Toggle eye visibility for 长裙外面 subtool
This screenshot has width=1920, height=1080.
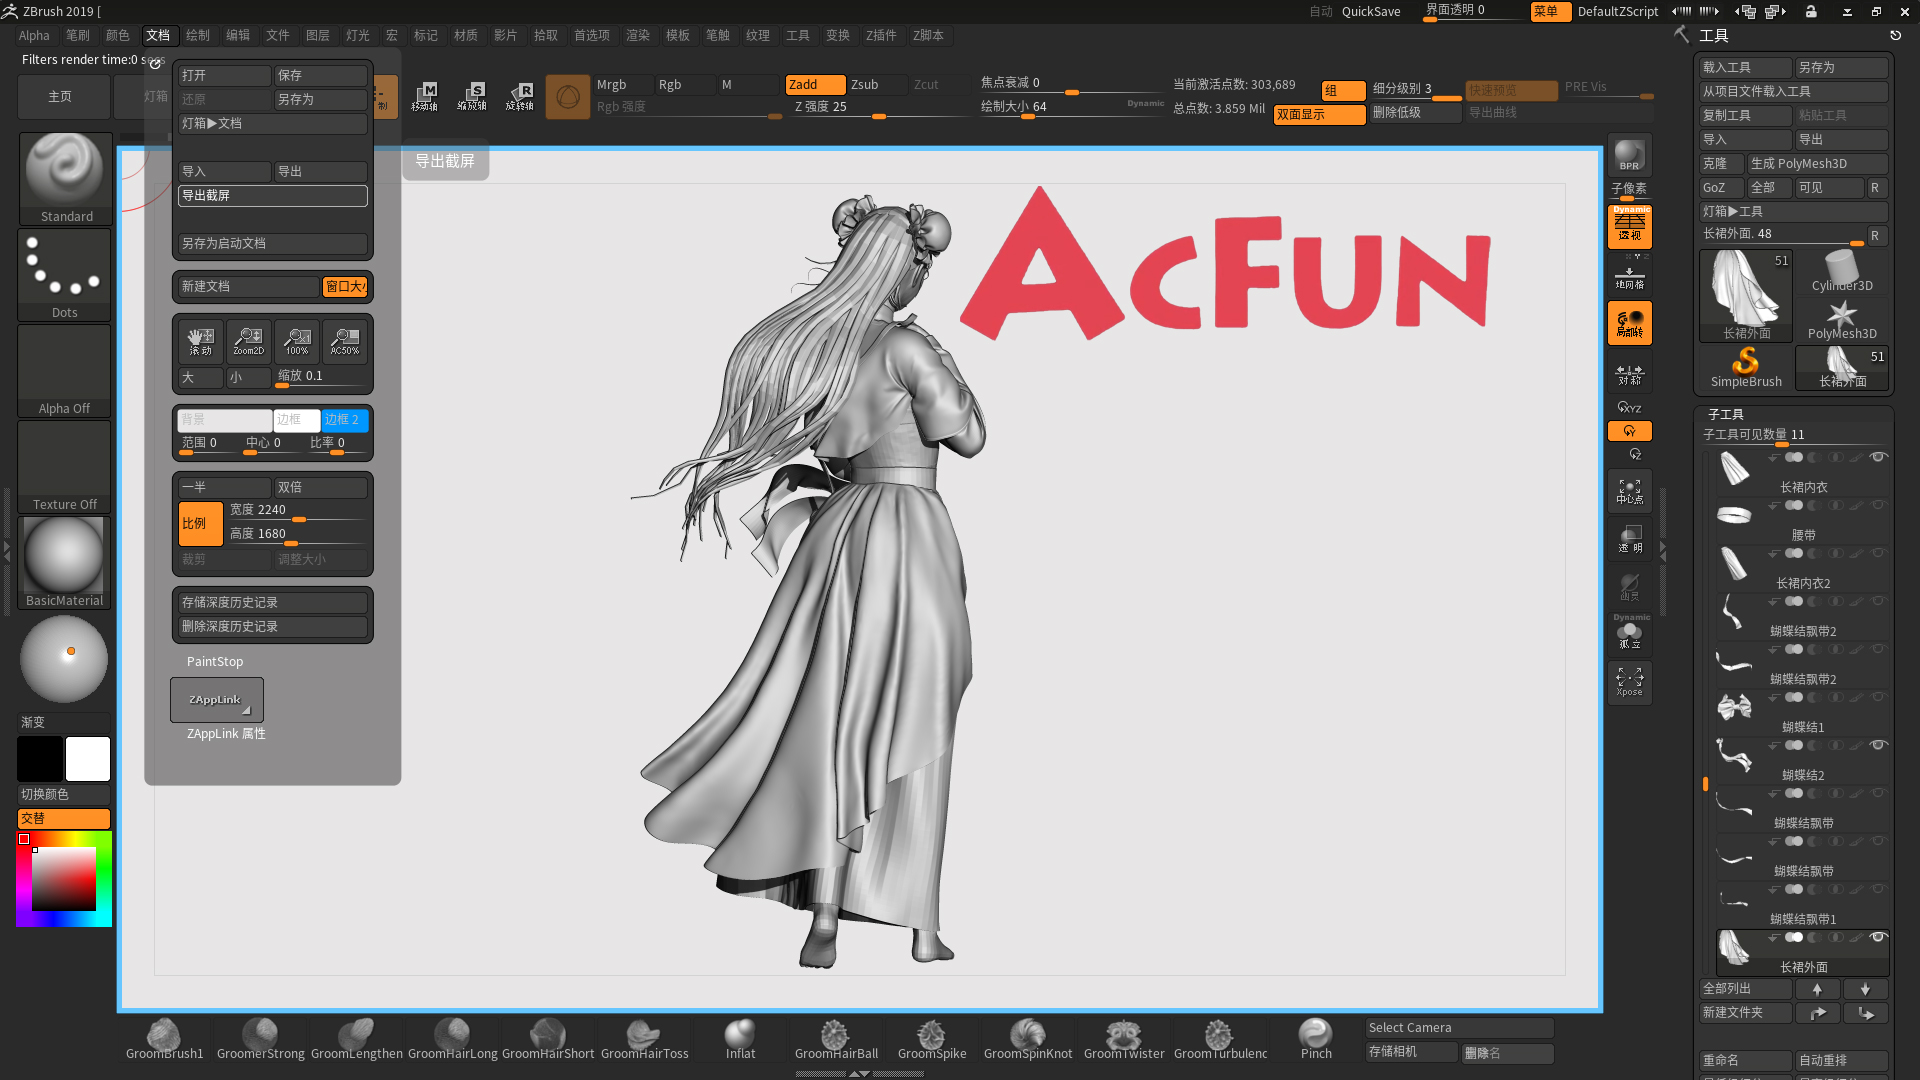tap(1878, 937)
